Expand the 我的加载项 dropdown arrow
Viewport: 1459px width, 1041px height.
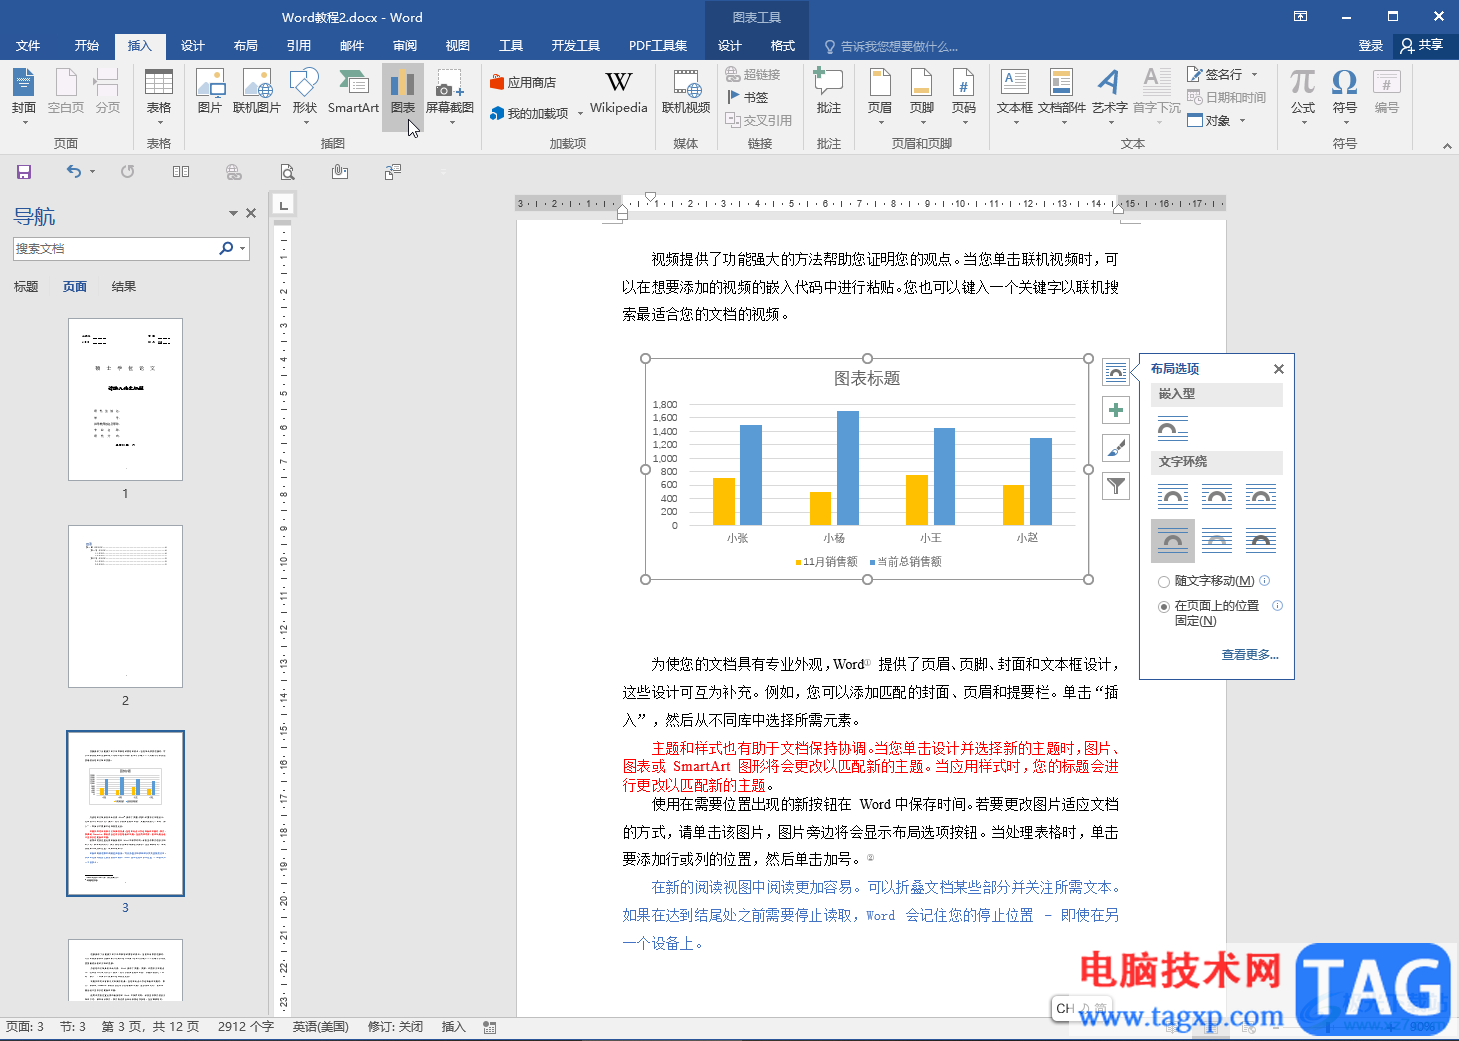pyautogui.click(x=580, y=114)
